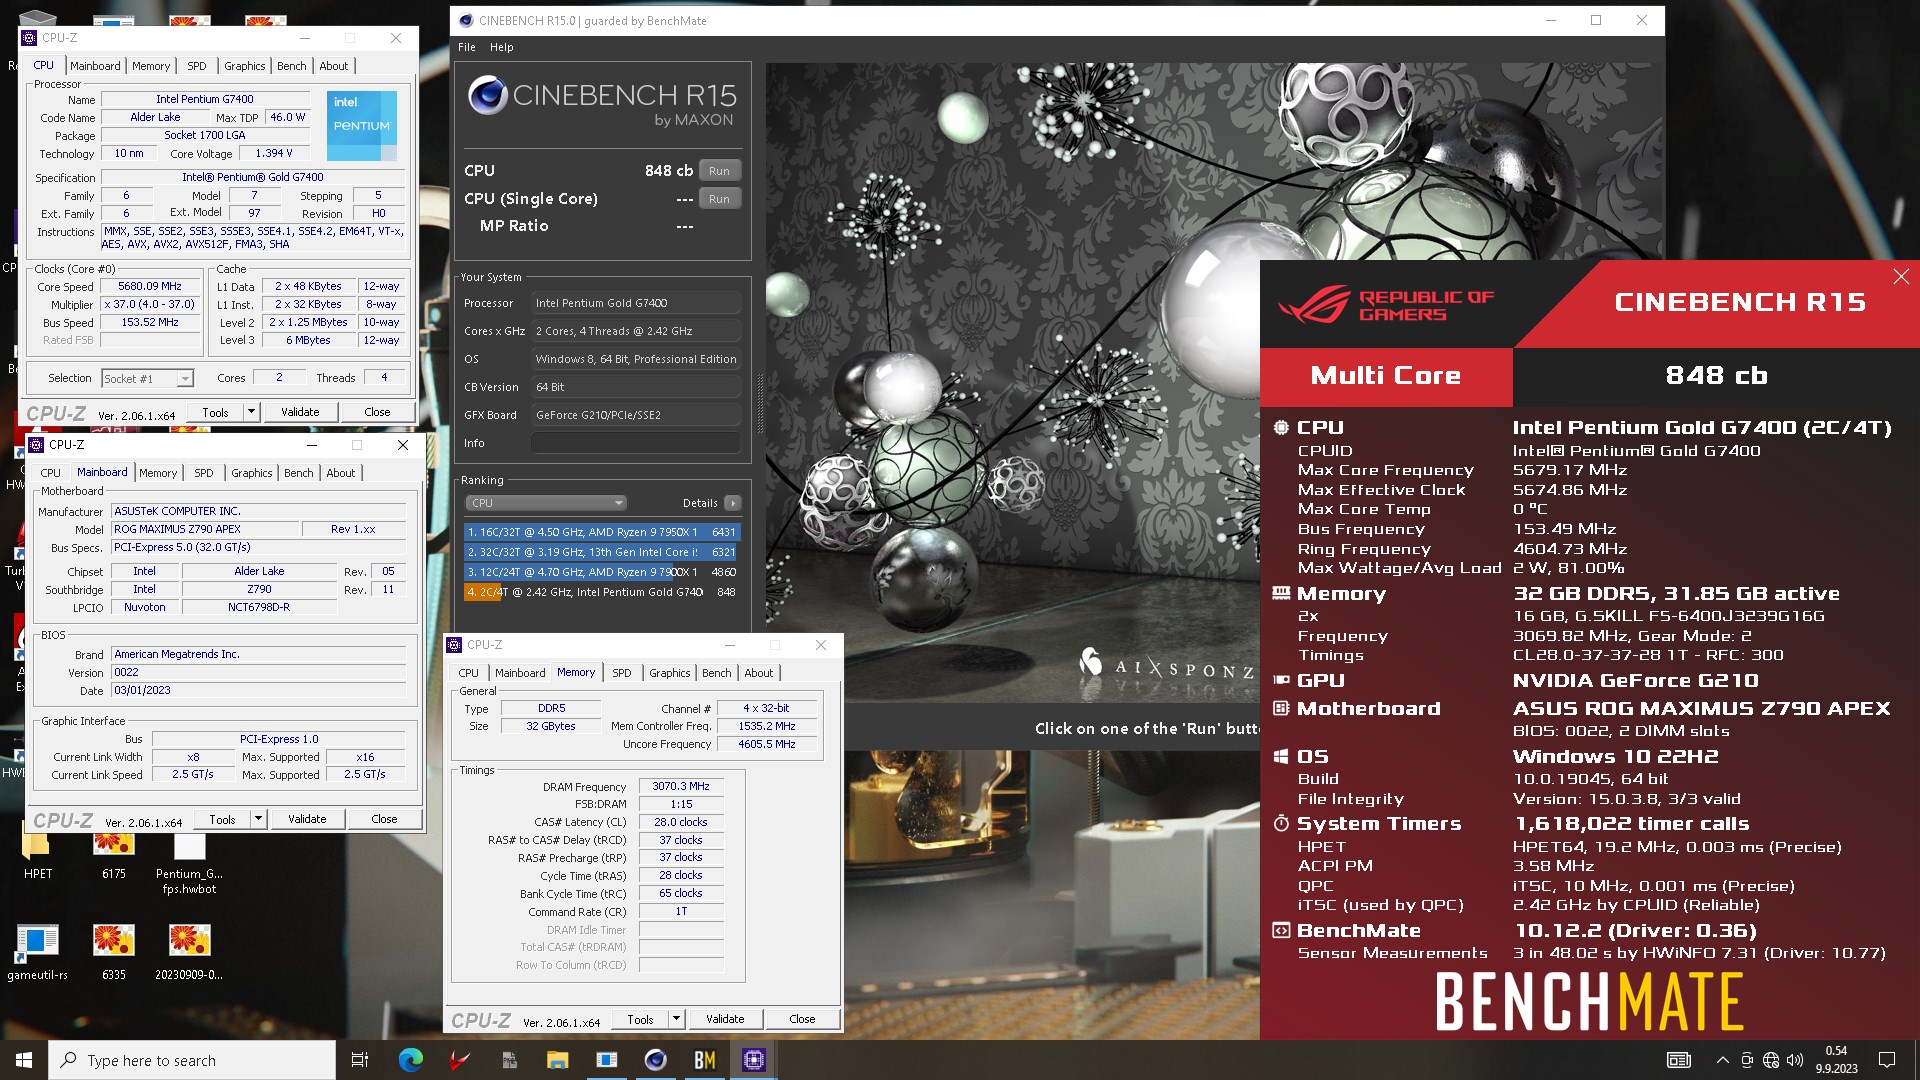This screenshot has width=1920, height=1080.
Task: Run the CPU multi-core benchmark
Action: click(719, 171)
